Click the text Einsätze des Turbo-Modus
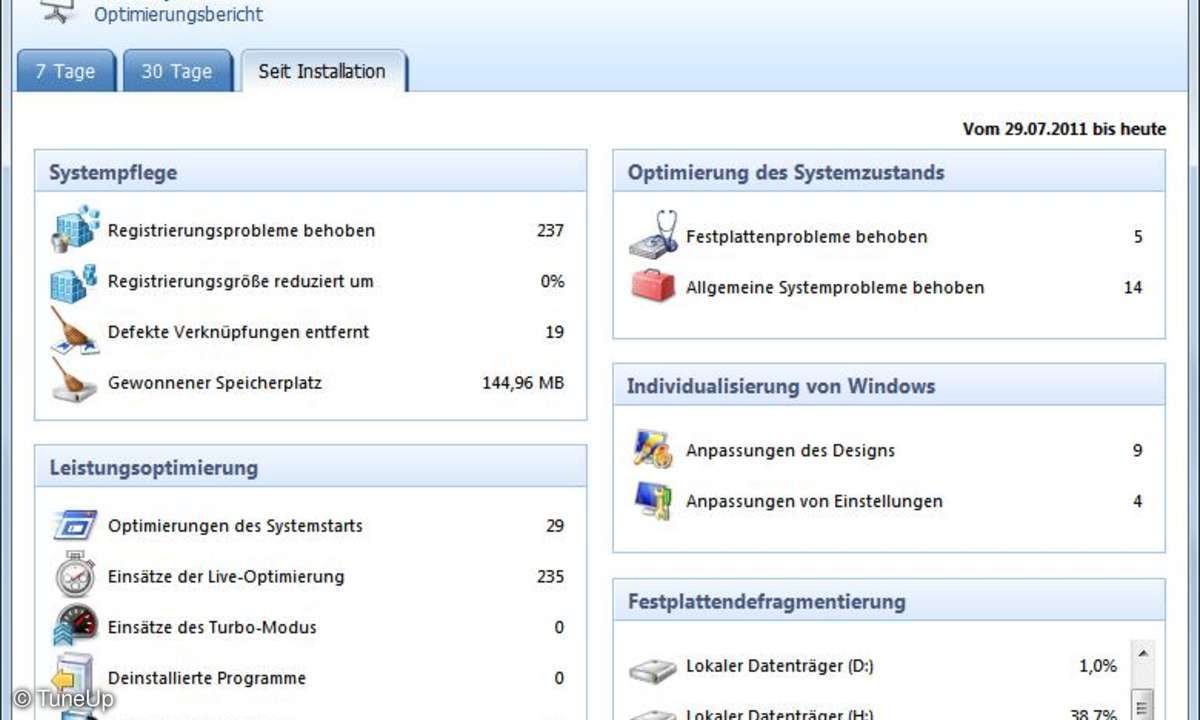 (212, 628)
